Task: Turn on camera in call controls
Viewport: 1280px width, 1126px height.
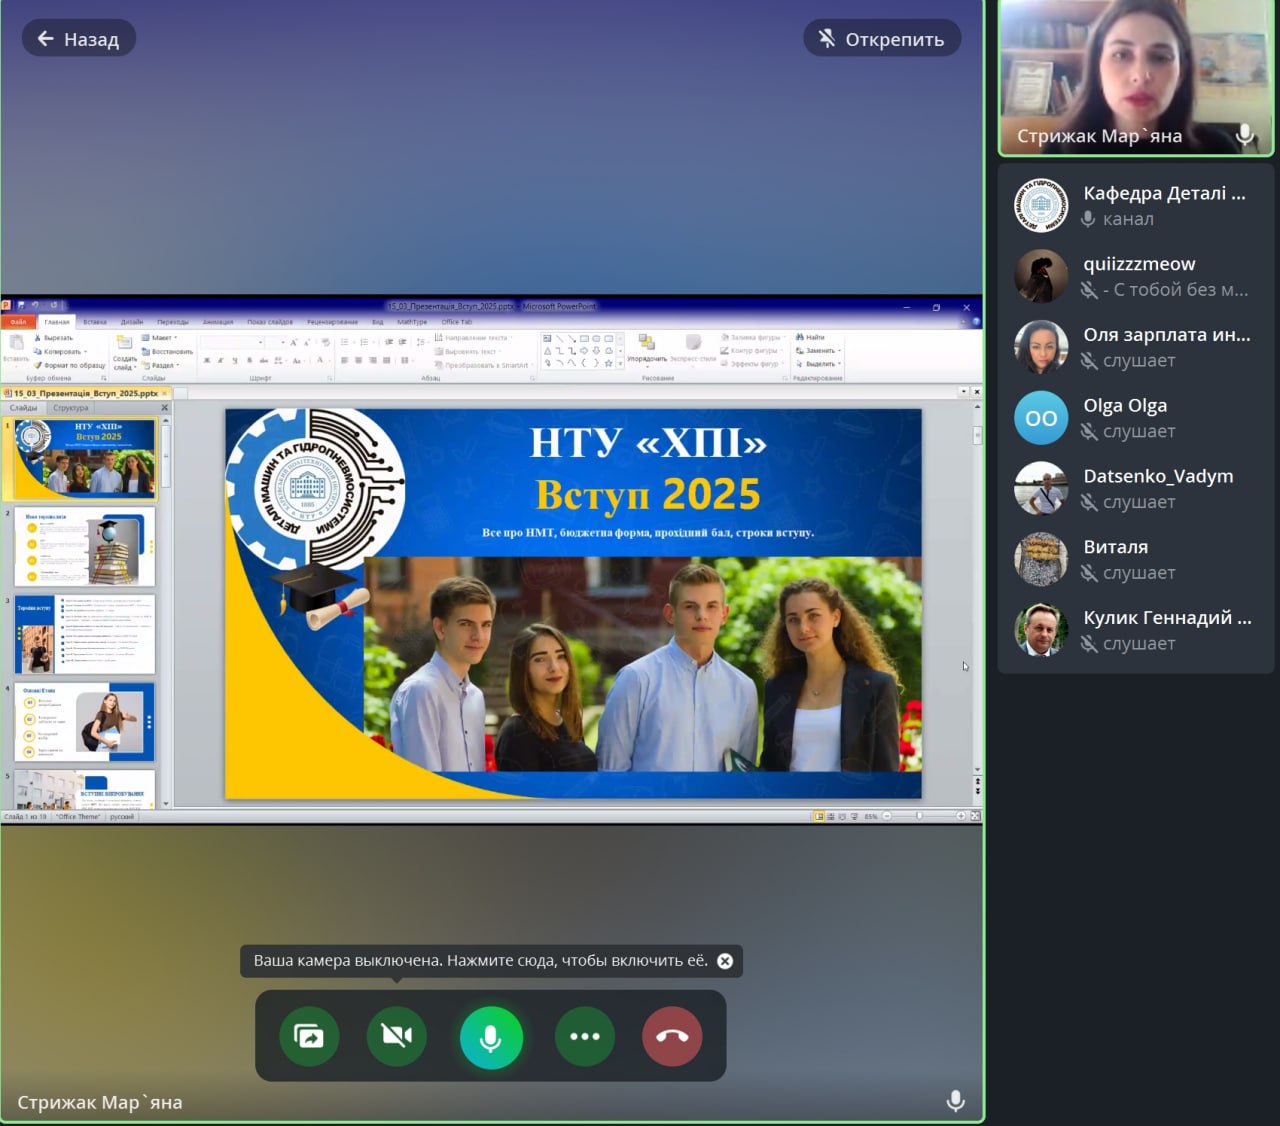Action: tap(397, 1036)
